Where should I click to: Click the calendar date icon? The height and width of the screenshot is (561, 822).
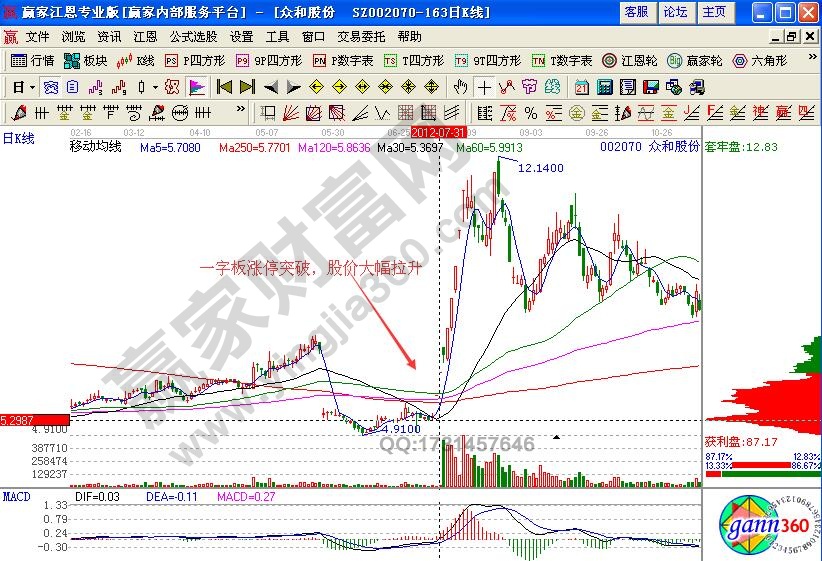coord(583,86)
